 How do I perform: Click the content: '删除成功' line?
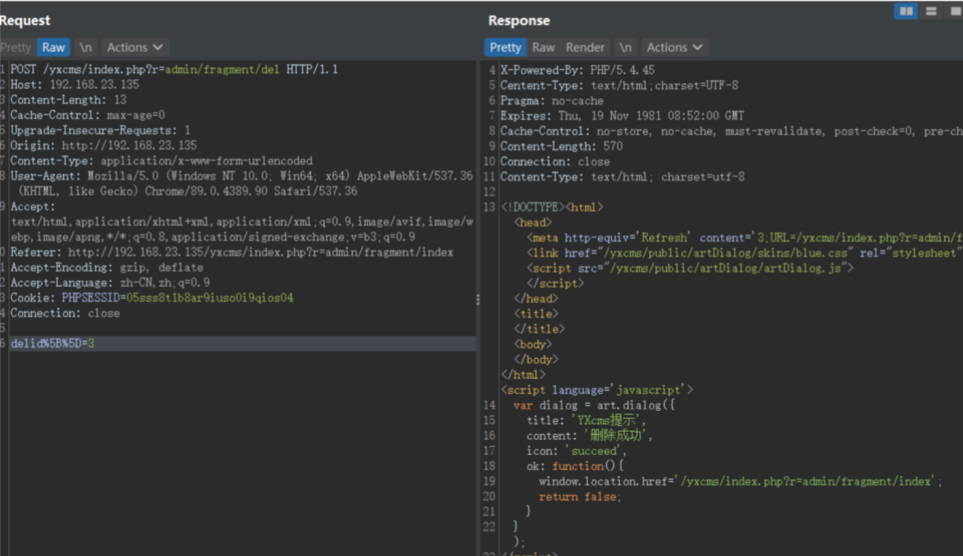pos(589,436)
